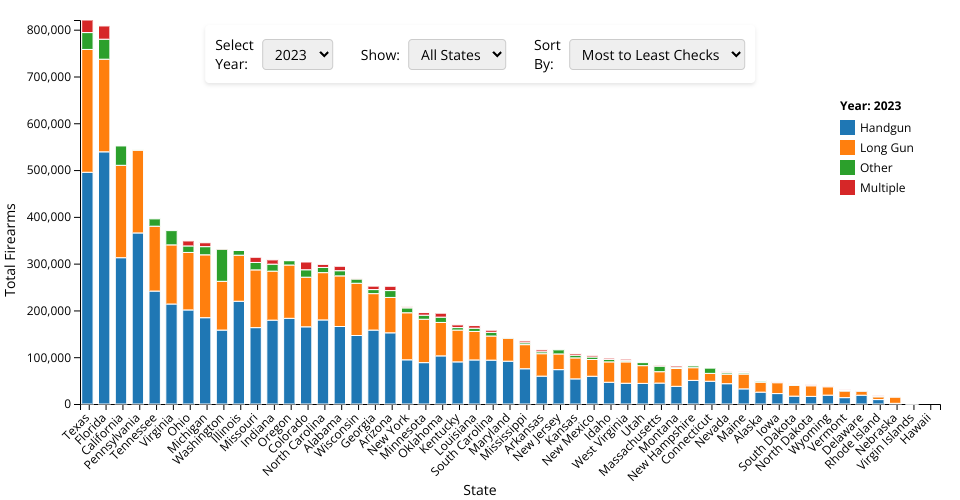Click the red Multiple segment atop Texas bar

[87, 26]
